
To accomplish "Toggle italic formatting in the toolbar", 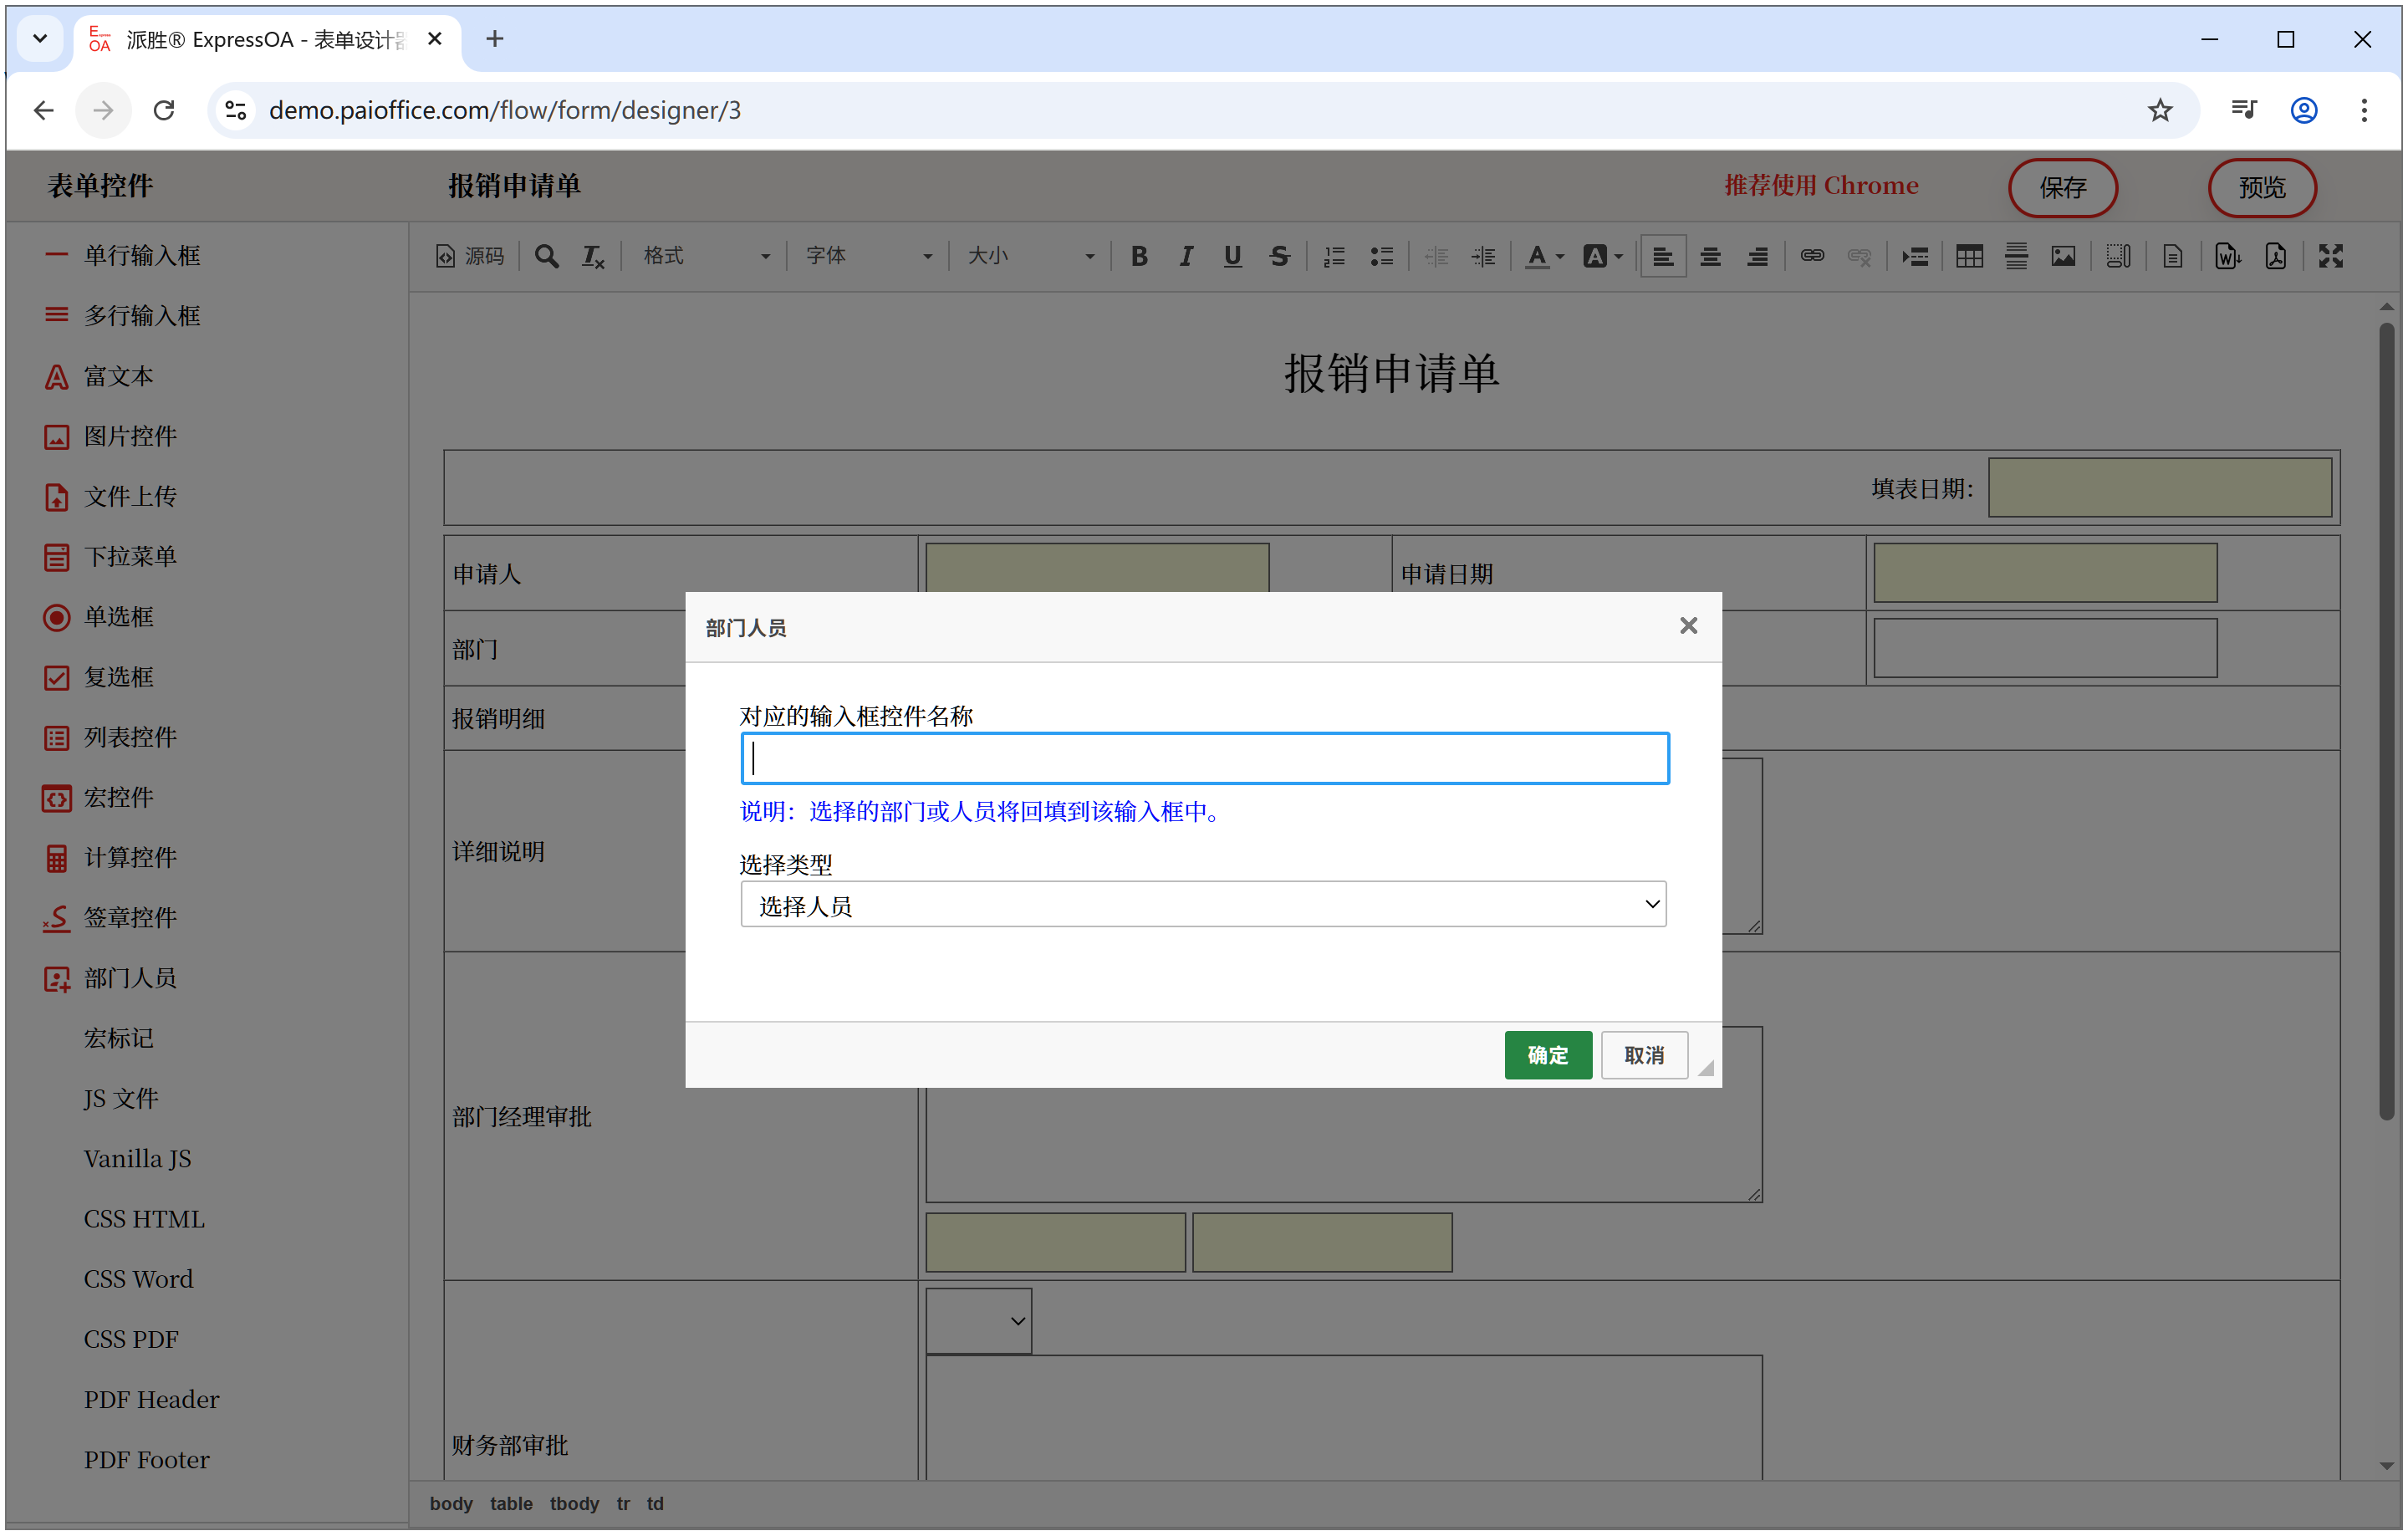I will [x=1185, y=256].
